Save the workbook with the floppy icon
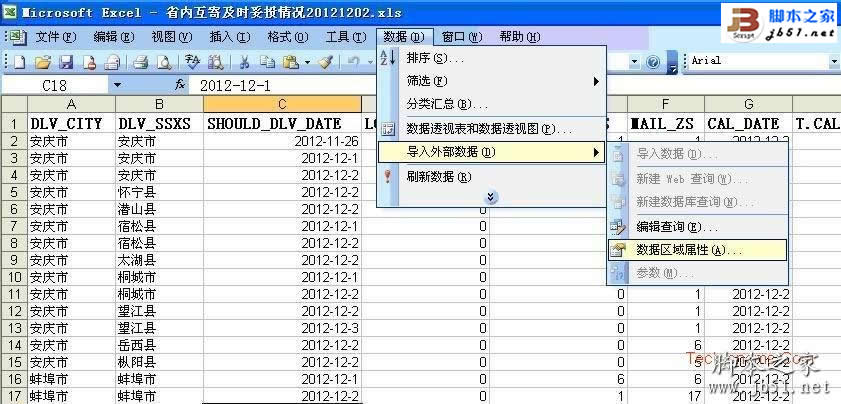Viewport: 841px width, 404px height. (x=65, y=62)
